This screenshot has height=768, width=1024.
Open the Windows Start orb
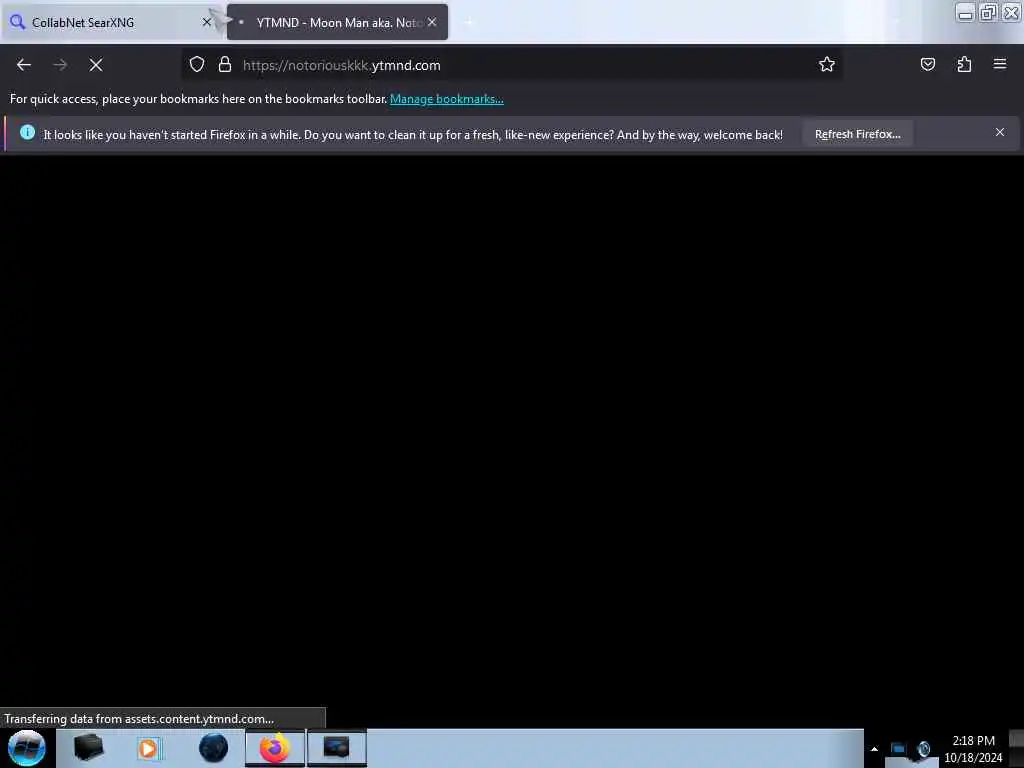(x=27, y=748)
